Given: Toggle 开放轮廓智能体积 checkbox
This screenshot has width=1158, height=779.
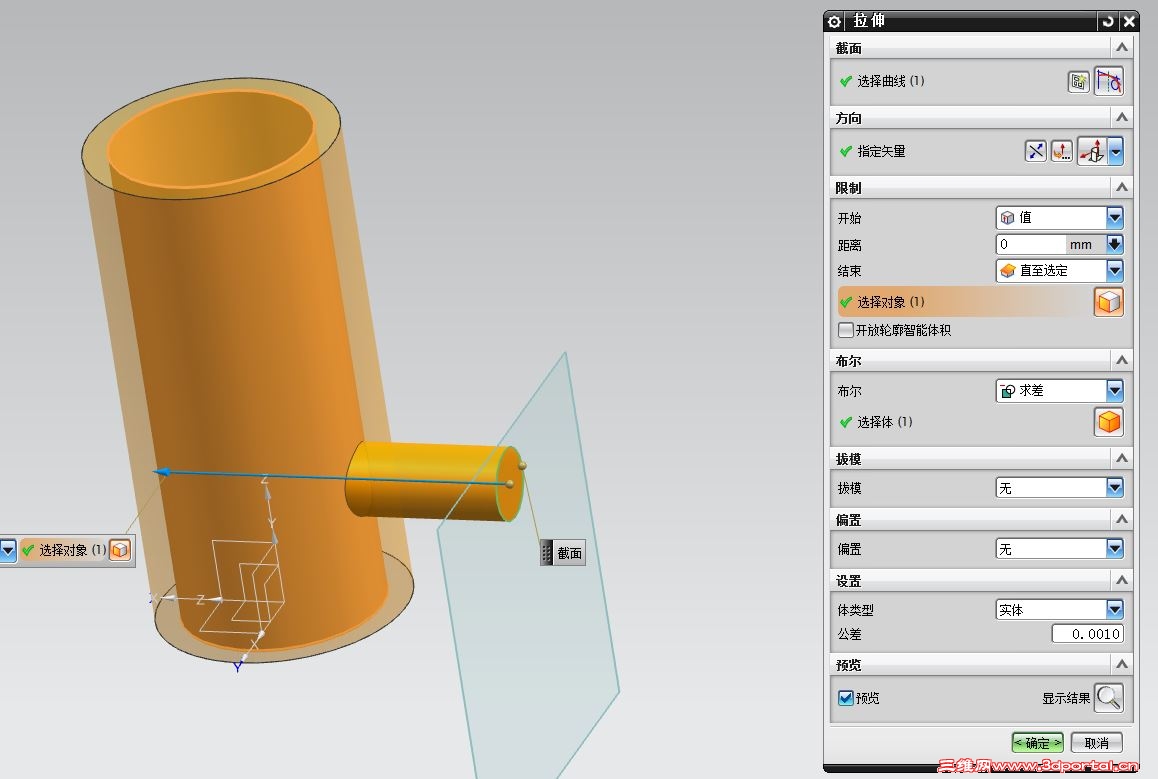Looking at the screenshot, I should point(846,330).
